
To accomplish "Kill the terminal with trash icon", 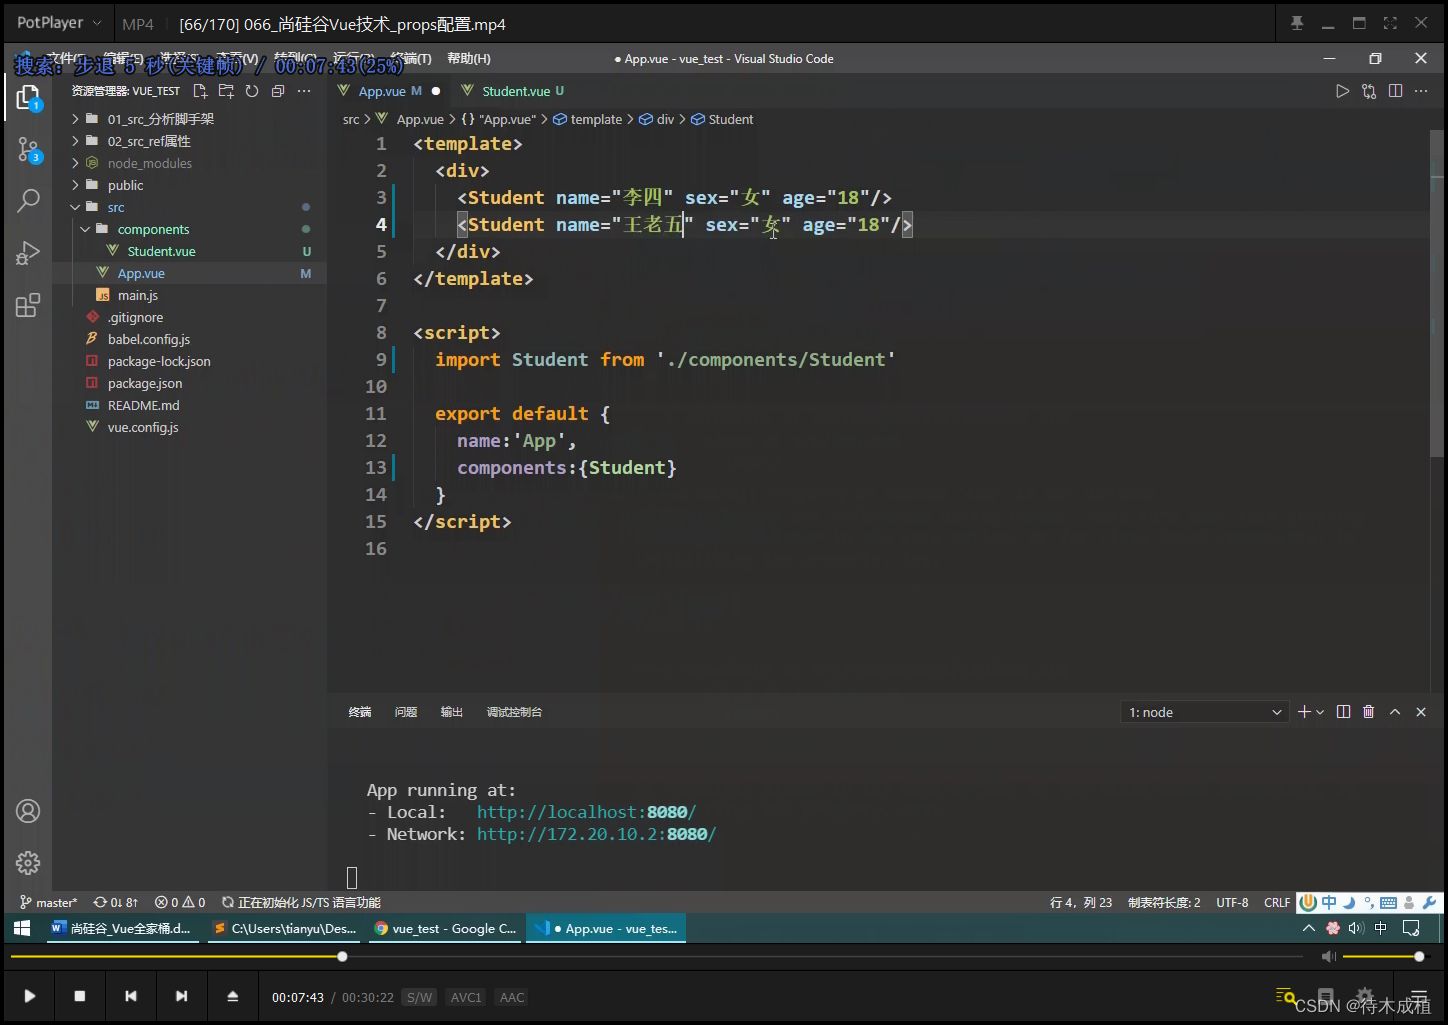I will click(1369, 712).
